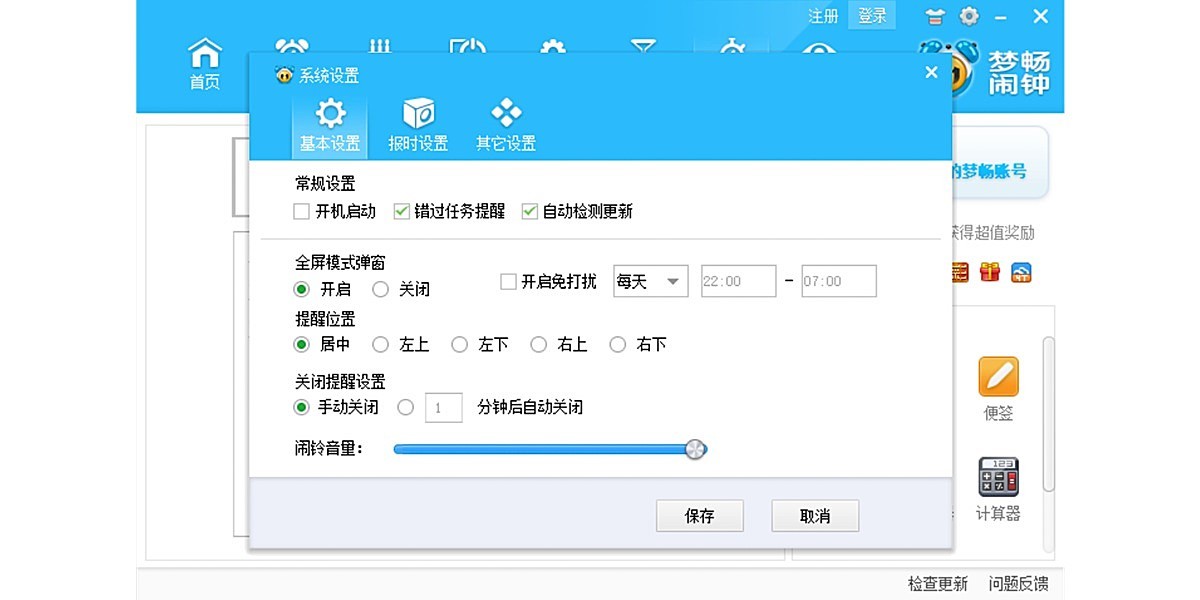Adjust the 闹铃音量 volume slider
The height and width of the screenshot is (600, 1200).
pos(694,449)
